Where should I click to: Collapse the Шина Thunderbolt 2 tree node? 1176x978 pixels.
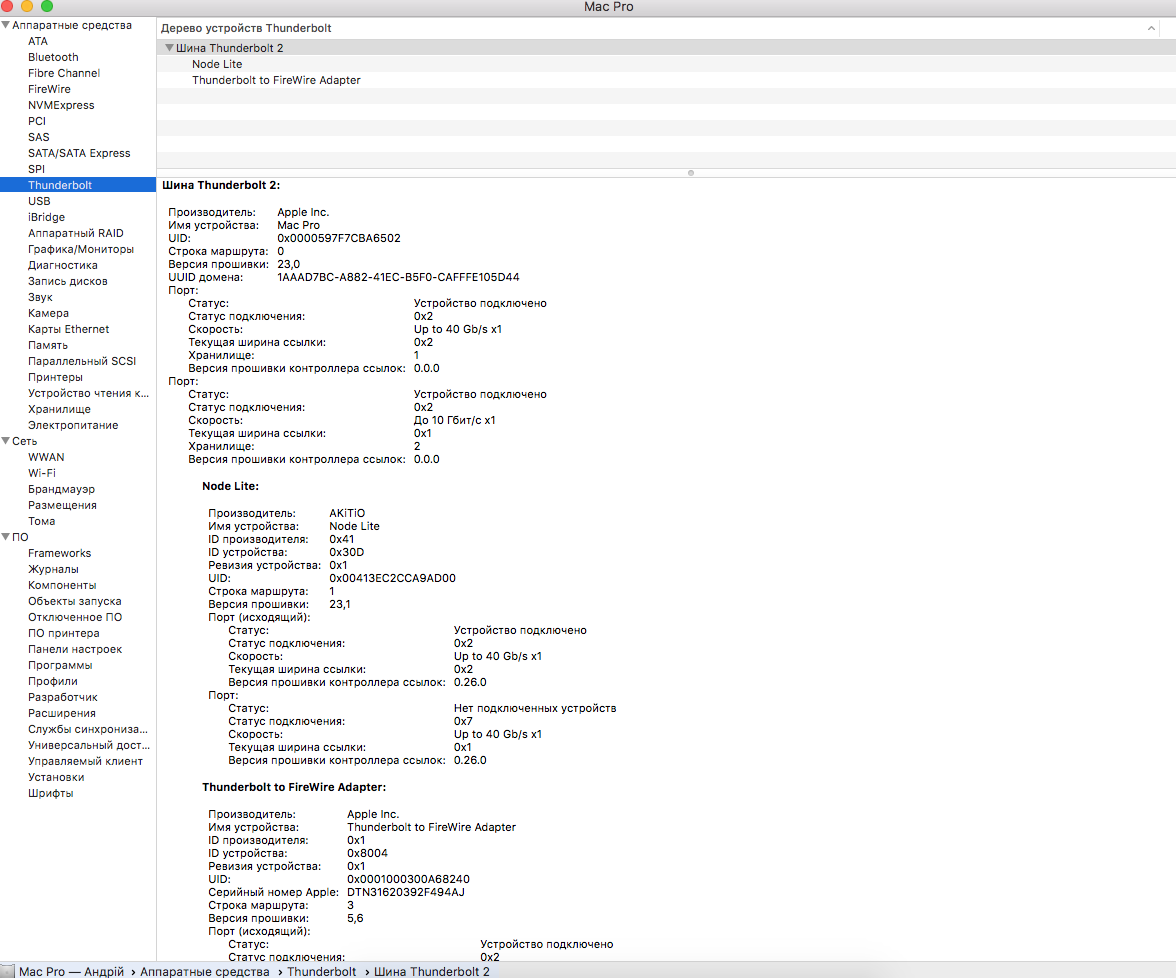[170, 47]
